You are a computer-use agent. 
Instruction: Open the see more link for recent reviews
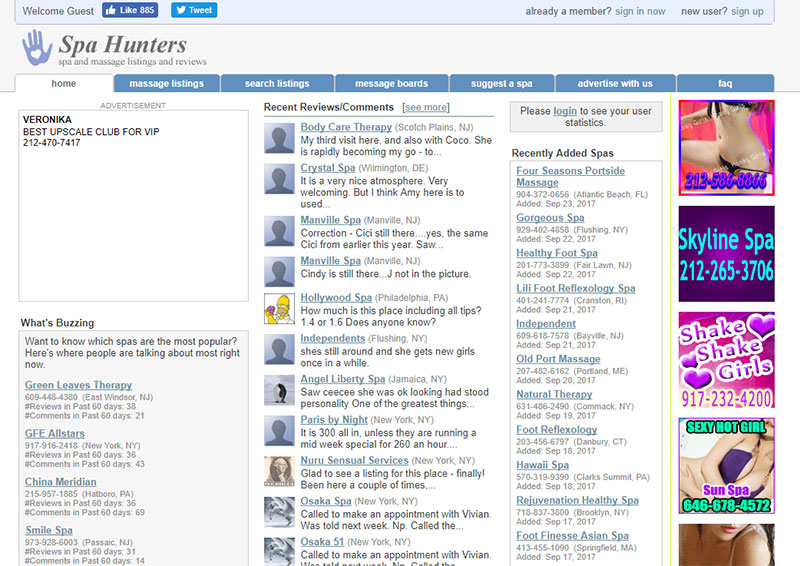click(x=426, y=108)
